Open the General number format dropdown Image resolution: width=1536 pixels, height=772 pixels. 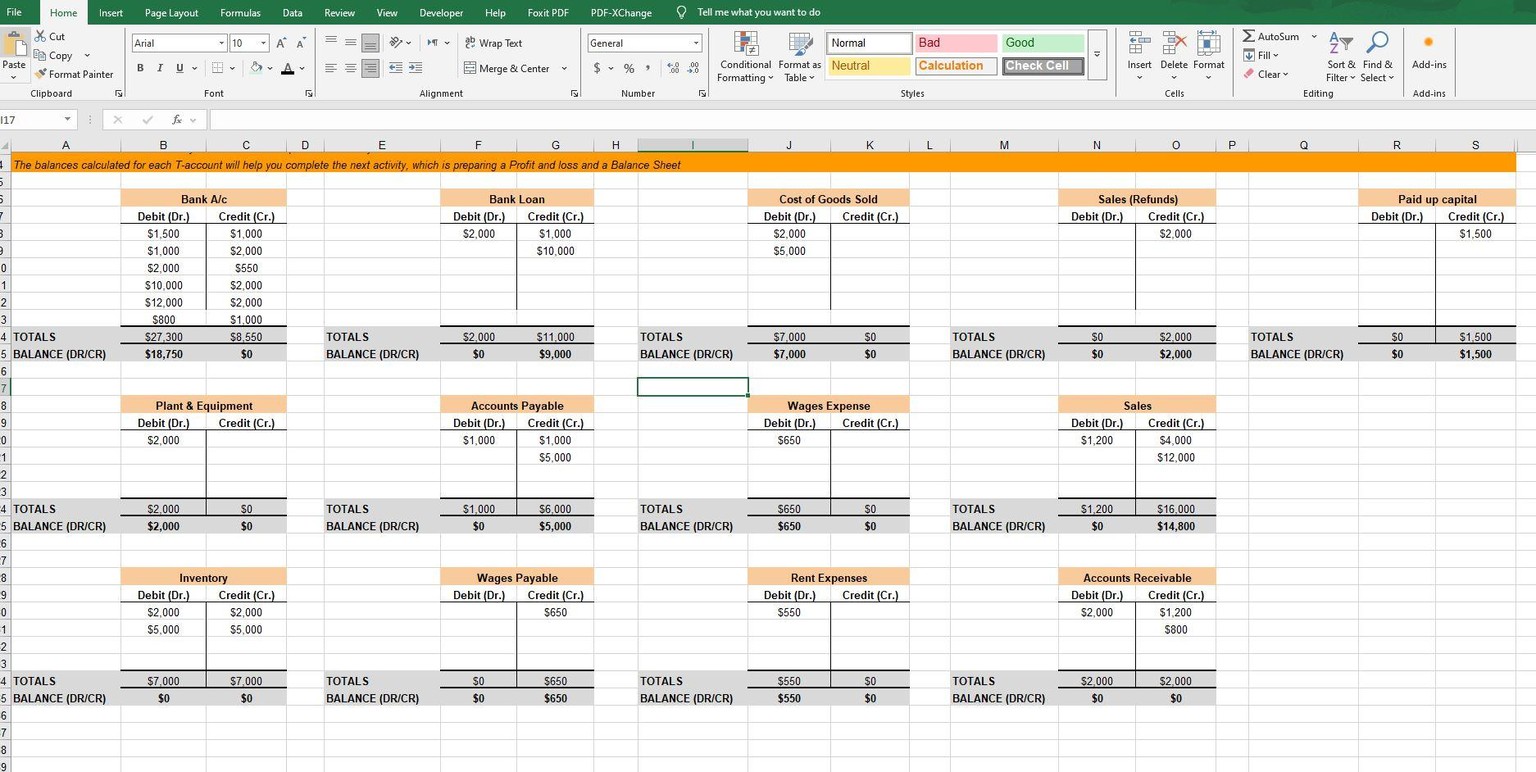(696, 43)
